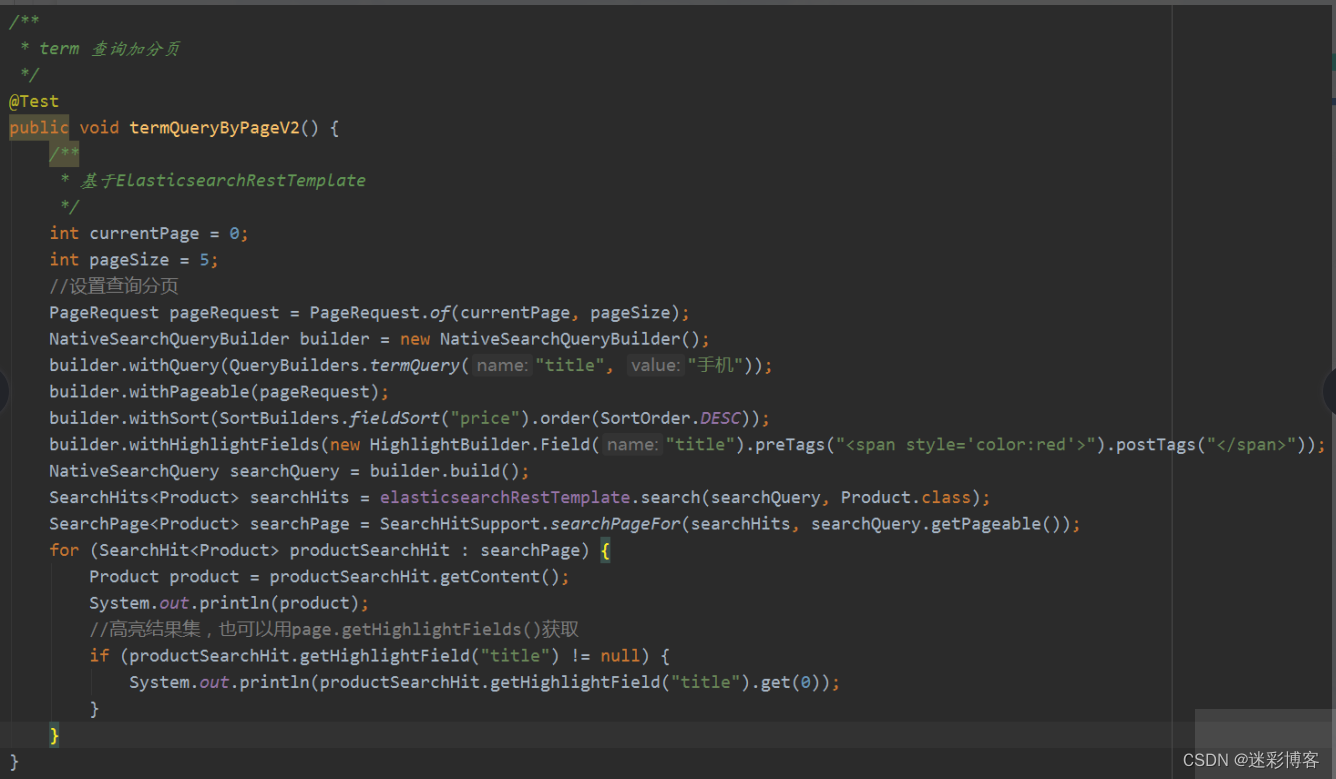1336x779 pixels.
Task: Click the SortBuilders class reference
Action: tap(279, 418)
